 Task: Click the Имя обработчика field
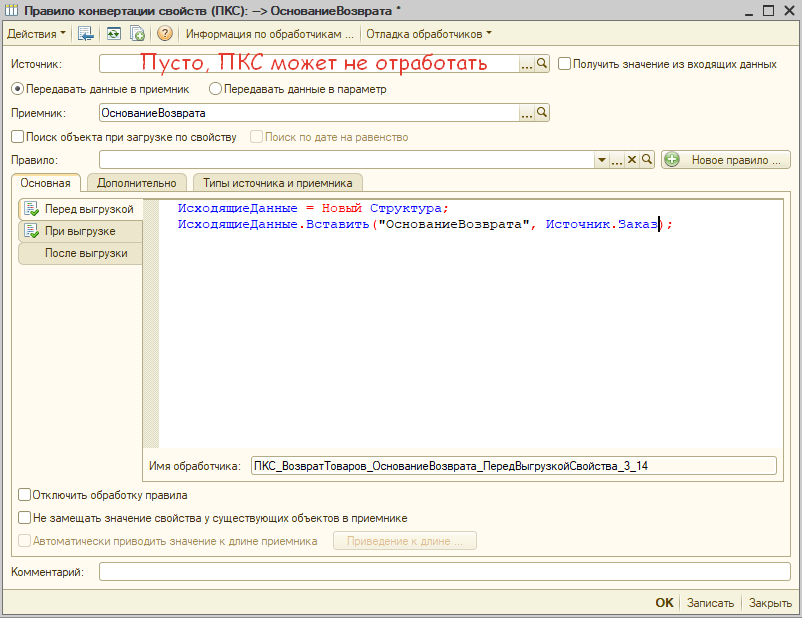pos(514,466)
